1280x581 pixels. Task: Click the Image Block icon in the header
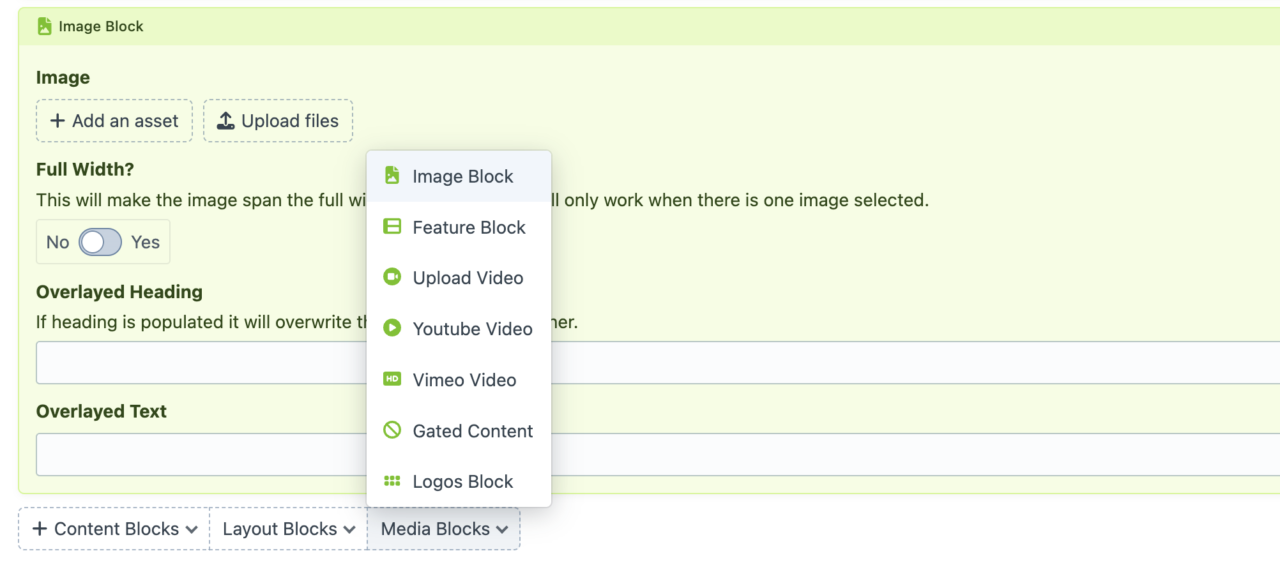click(x=44, y=26)
